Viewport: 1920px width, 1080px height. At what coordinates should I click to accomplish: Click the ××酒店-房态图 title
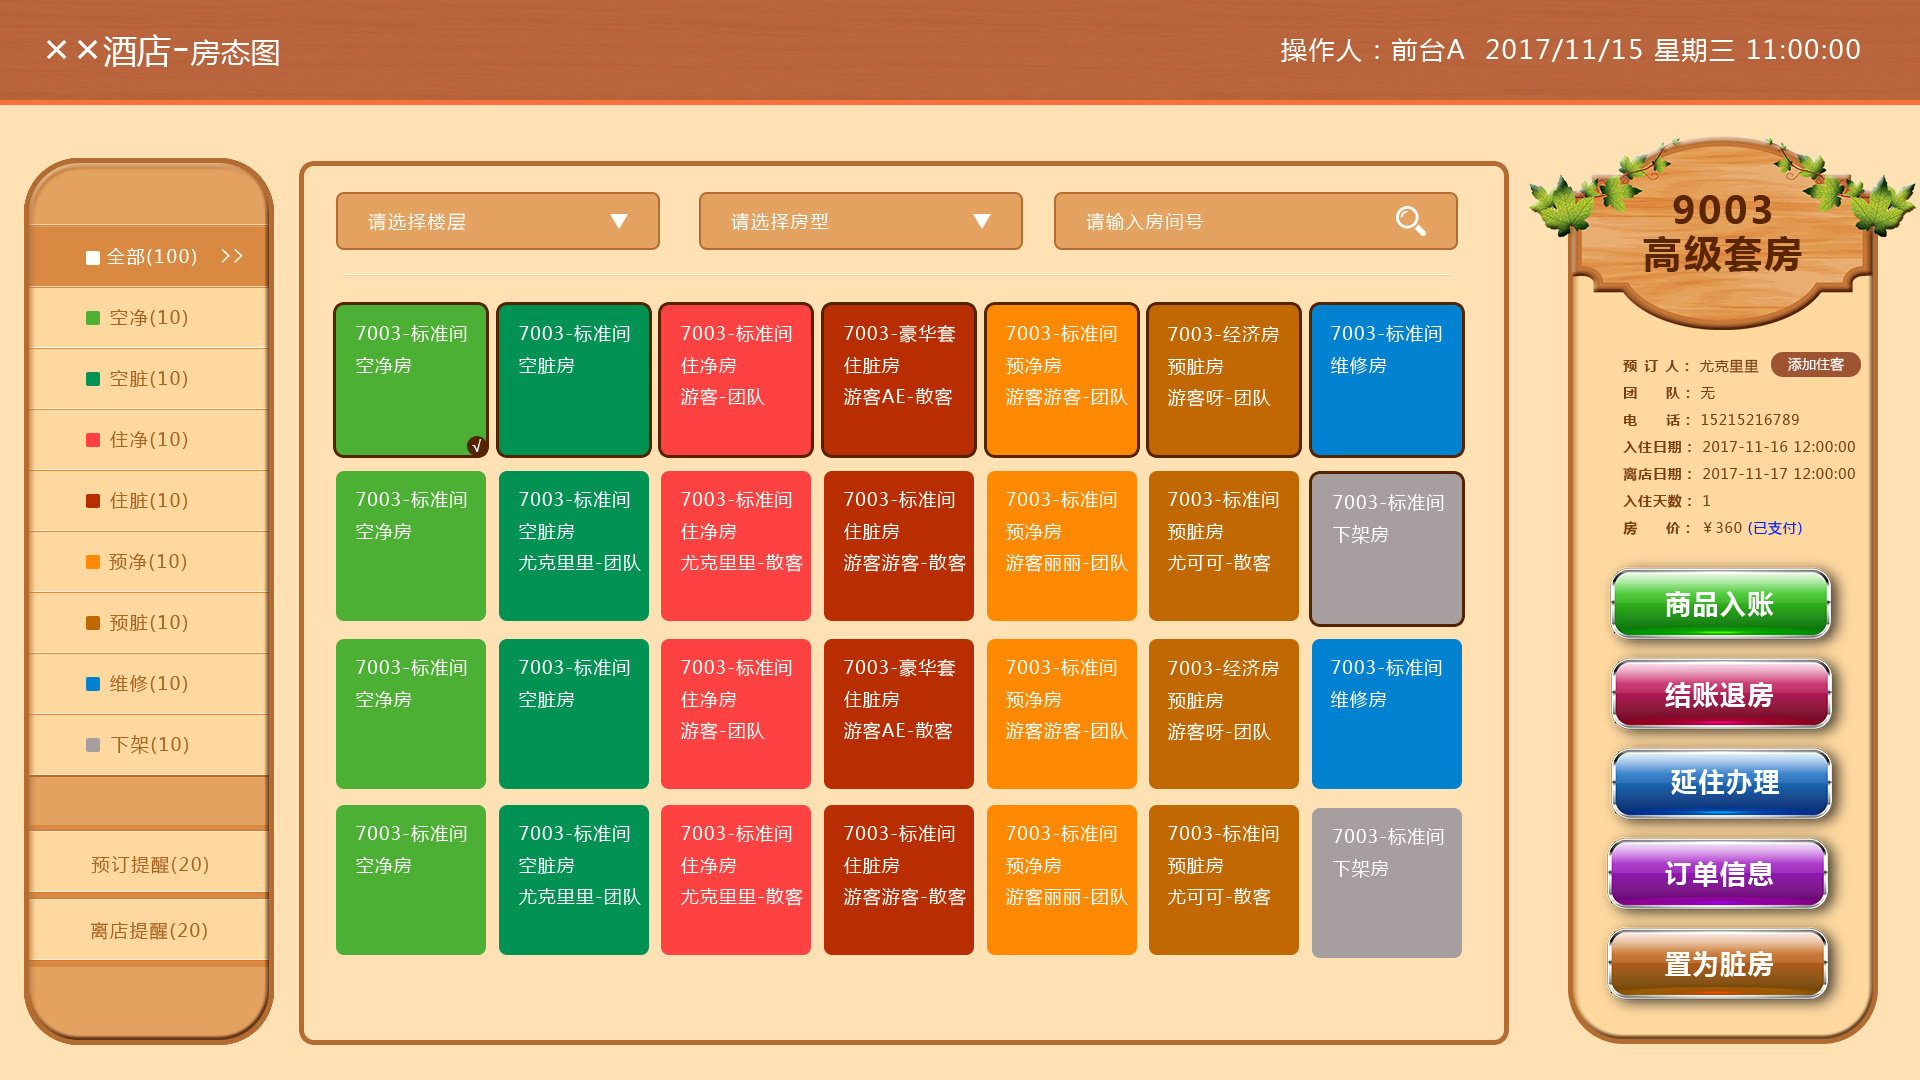[163, 52]
